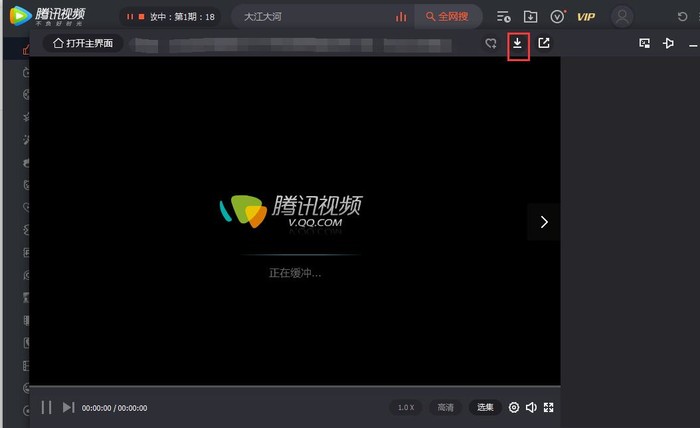This screenshot has height=428, width=700.
Task: Click the mini-window mode icon
Action: tap(645, 44)
